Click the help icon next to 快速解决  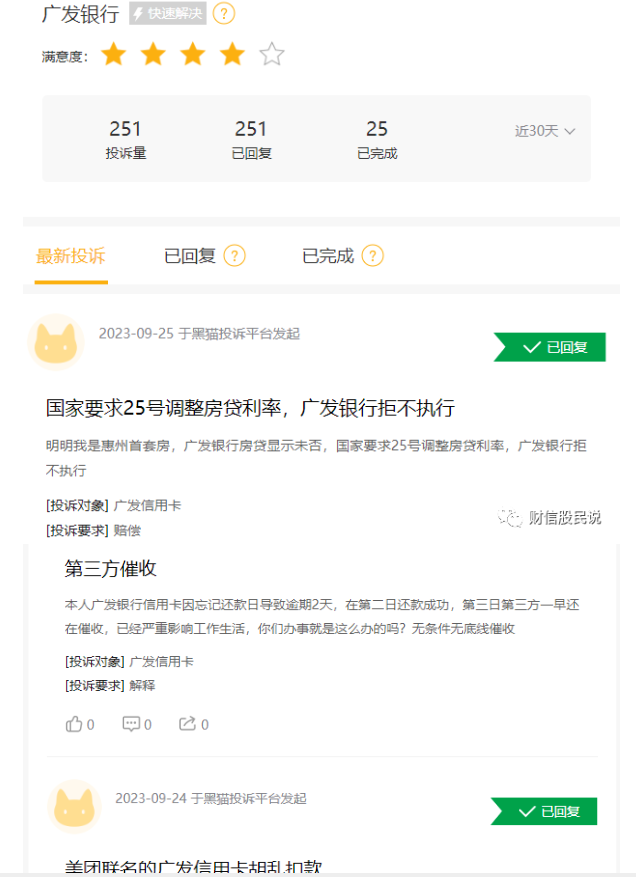(x=224, y=13)
